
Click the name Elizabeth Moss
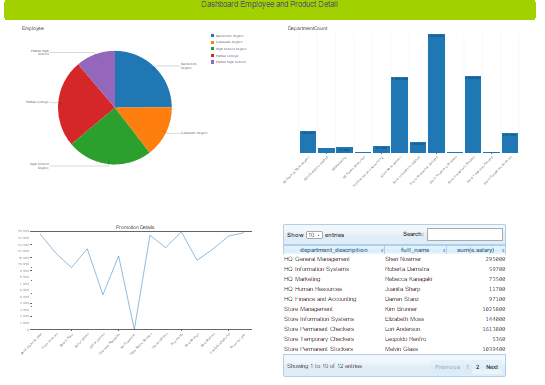click(404, 319)
